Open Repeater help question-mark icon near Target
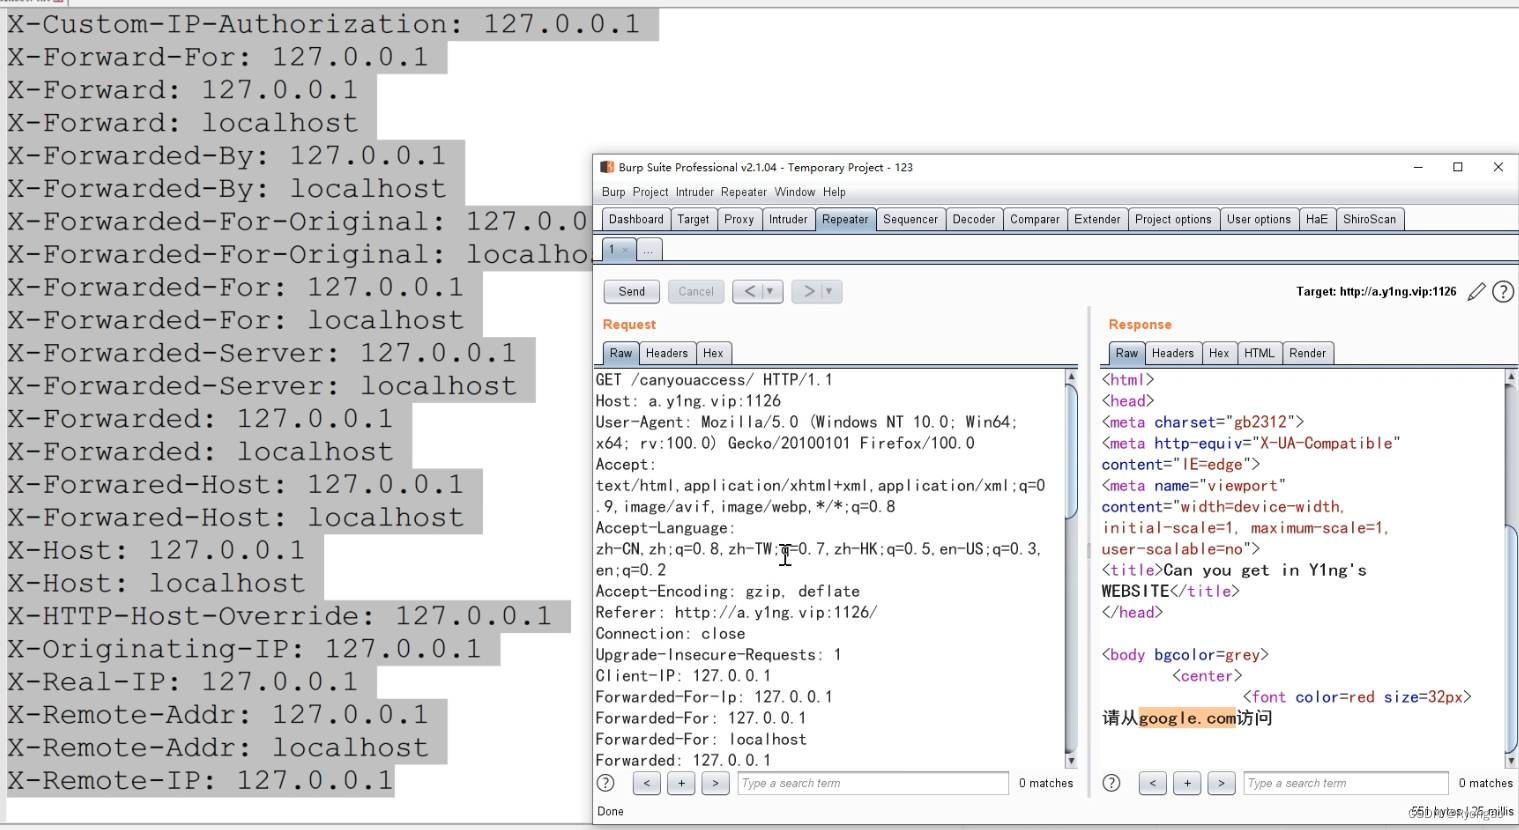The width and height of the screenshot is (1519, 830). pos(1502,291)
